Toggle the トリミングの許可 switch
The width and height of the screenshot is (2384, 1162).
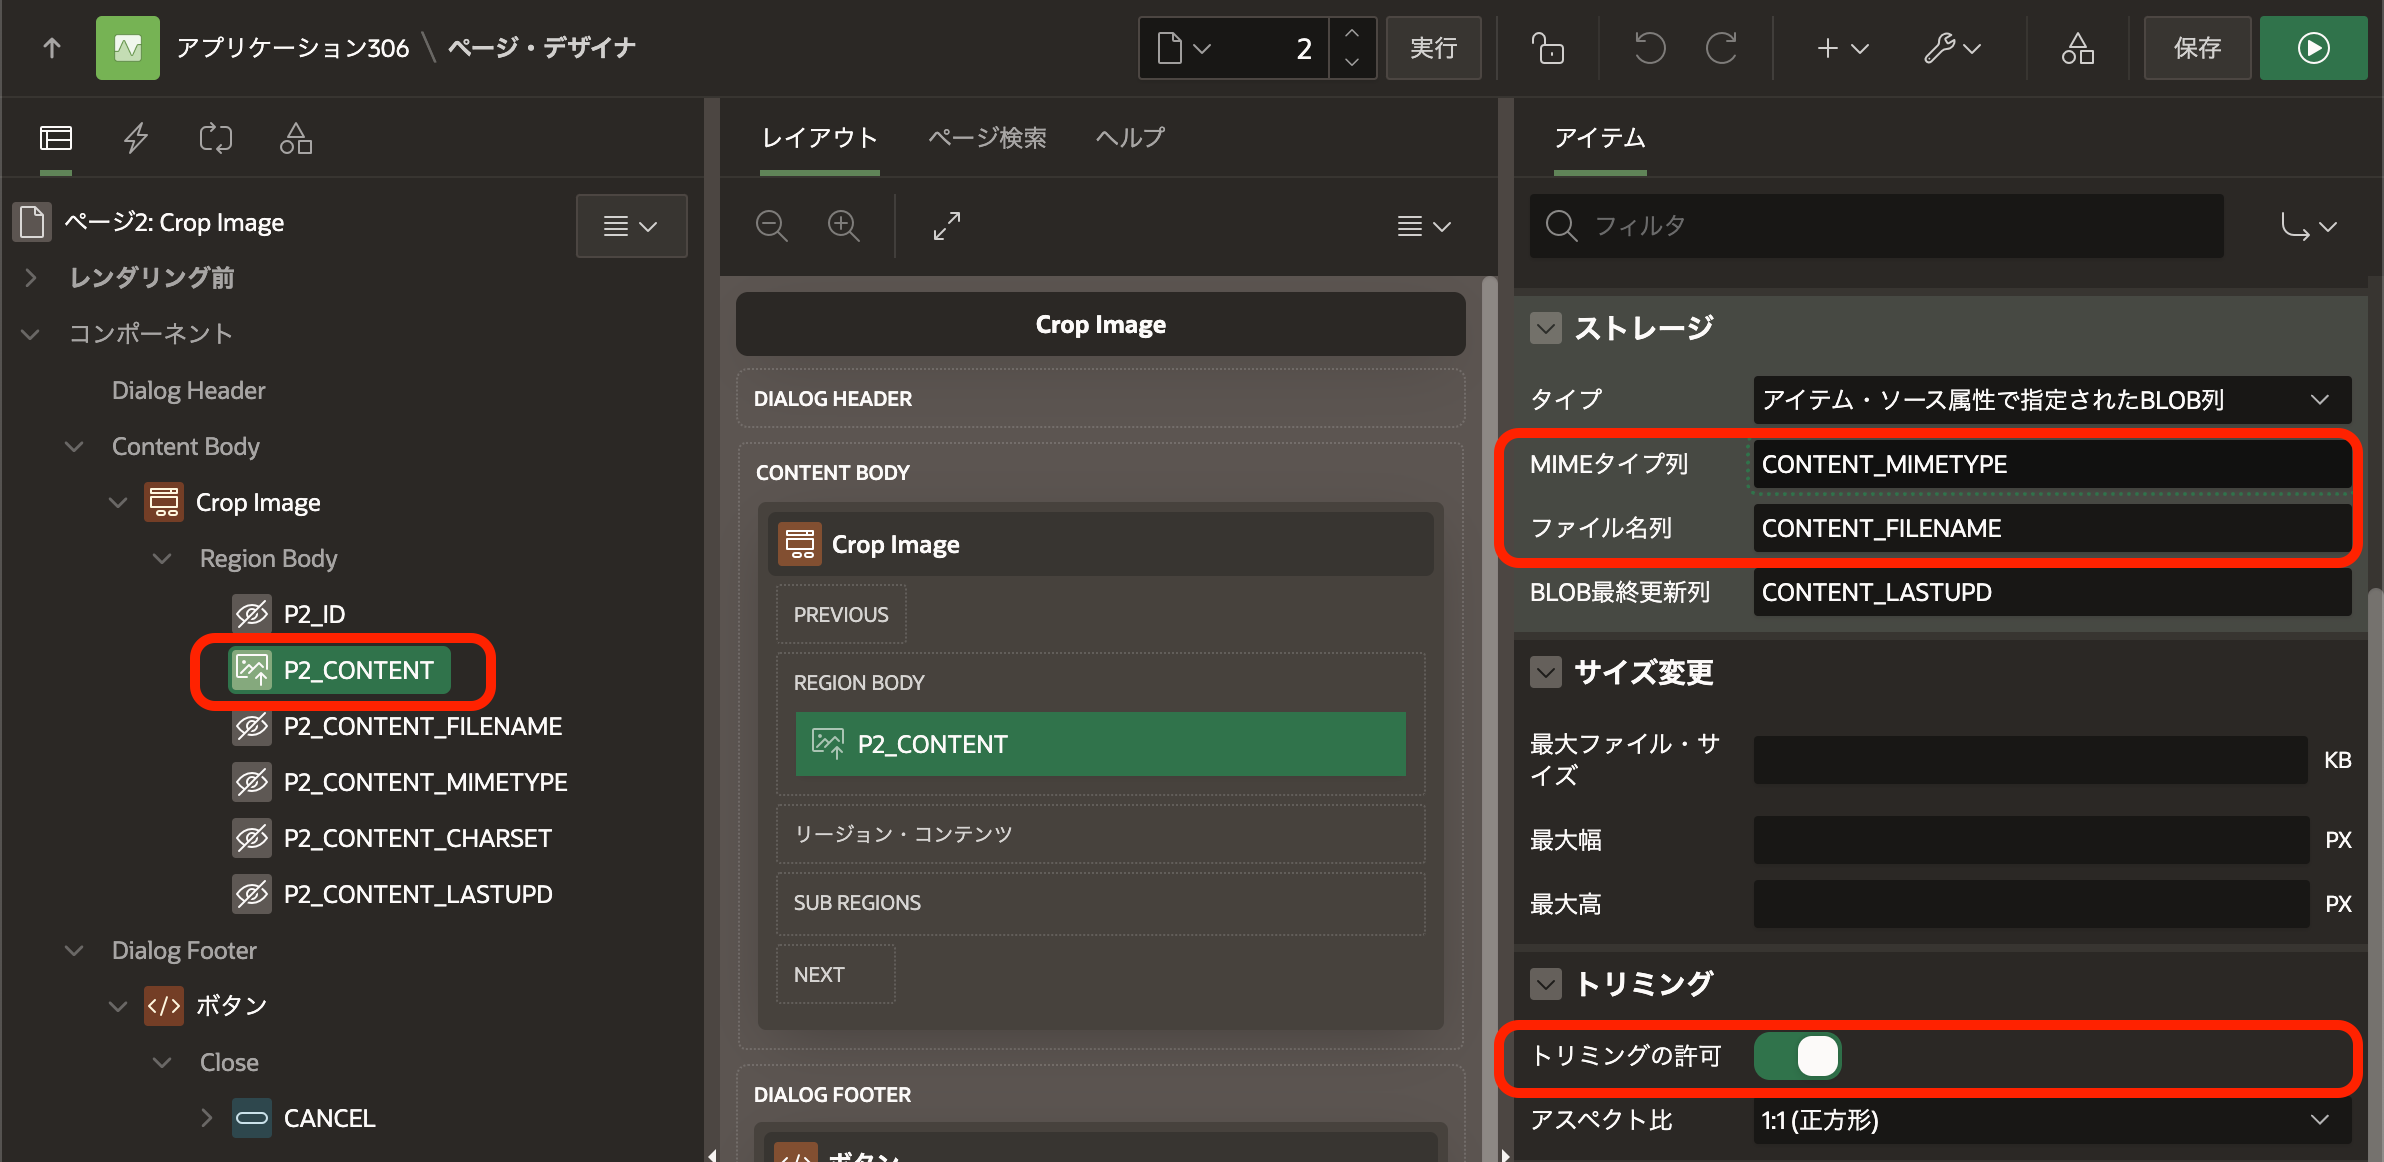pos(1798,1056)
